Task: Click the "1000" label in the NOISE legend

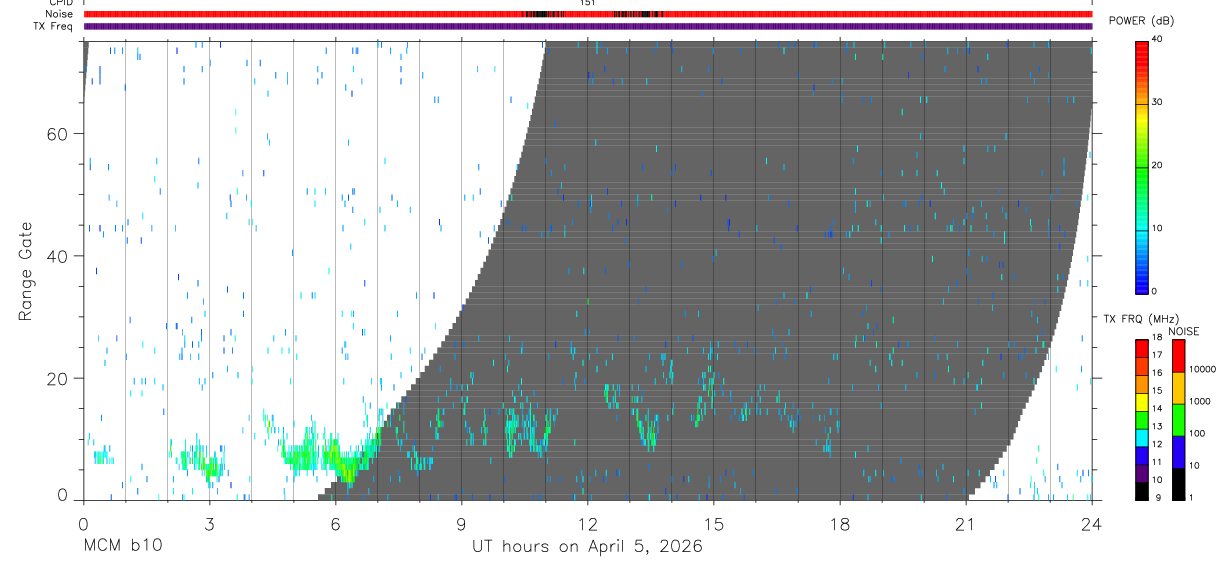Action: click(x=1198, y=401)
